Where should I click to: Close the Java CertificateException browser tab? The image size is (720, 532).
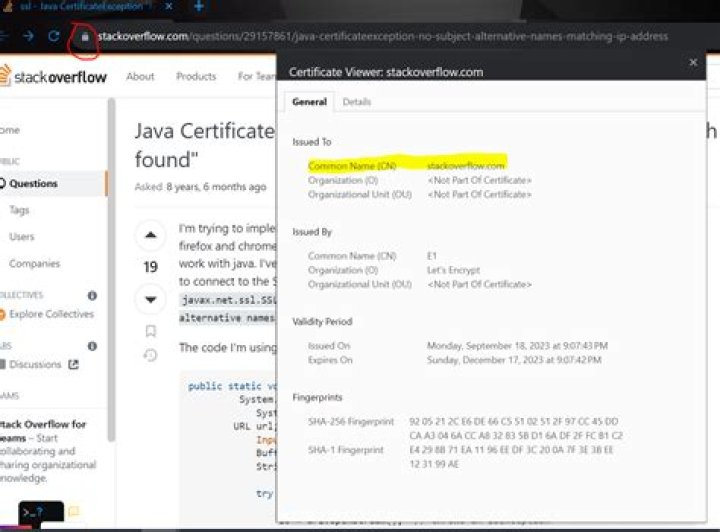click(x=169, y=6)
